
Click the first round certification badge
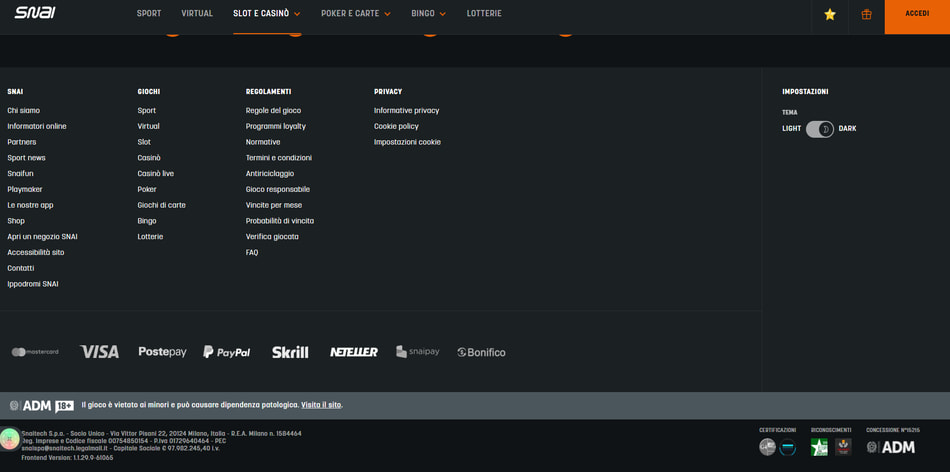coord(767,447)
